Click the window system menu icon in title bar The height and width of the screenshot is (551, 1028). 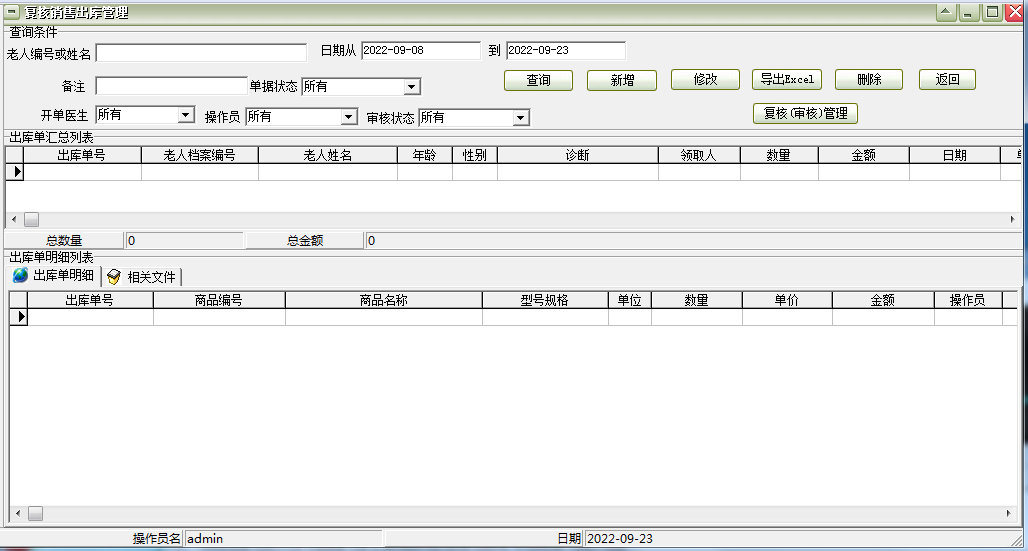[12, 13]
